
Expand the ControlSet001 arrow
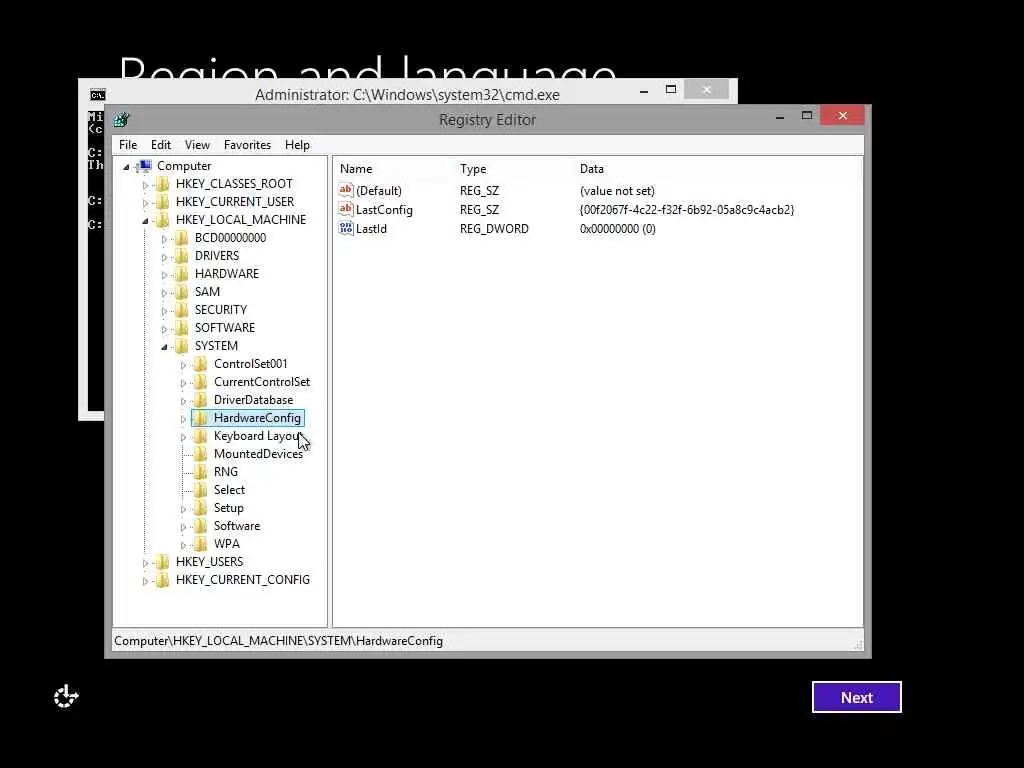coord(183,365)
